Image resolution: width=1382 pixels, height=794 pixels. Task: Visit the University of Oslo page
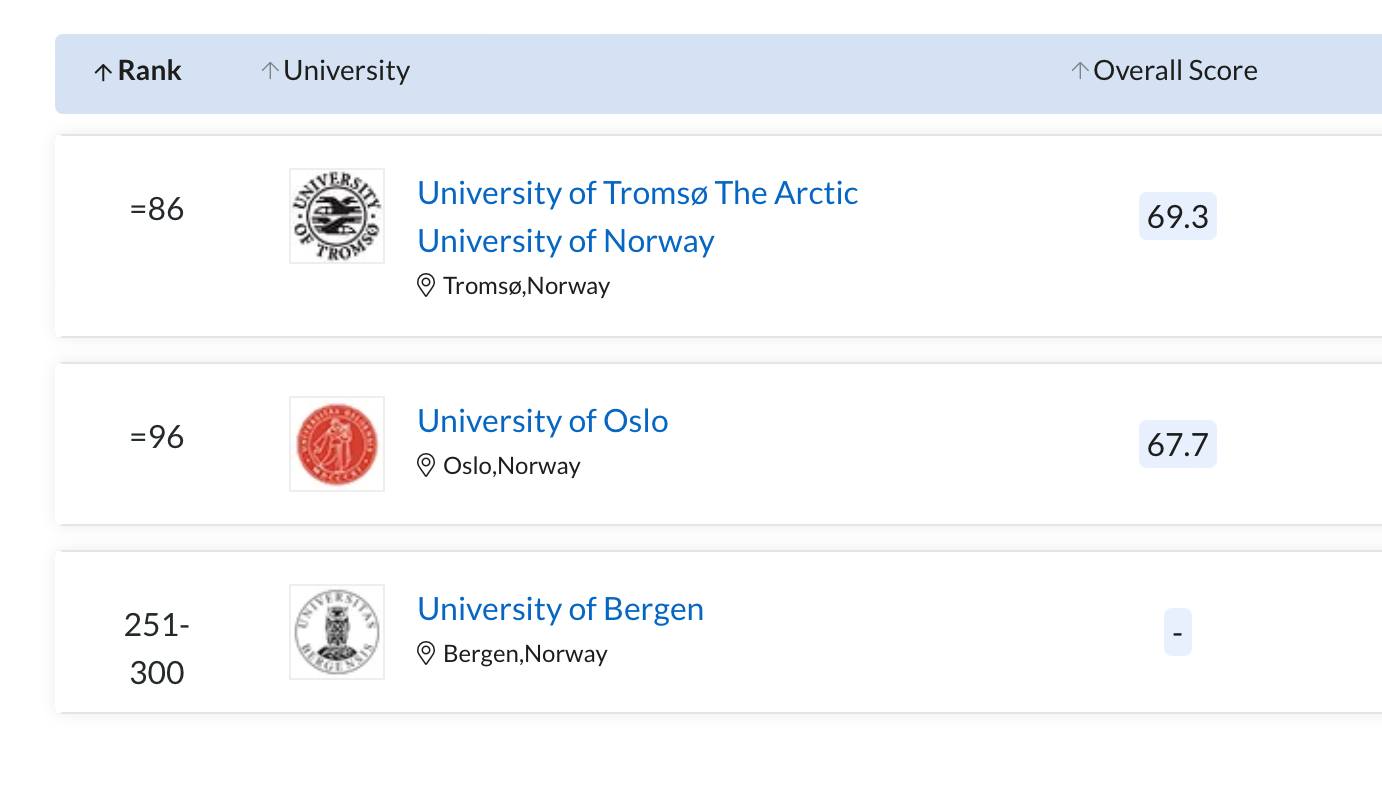[x=543, y=421]
